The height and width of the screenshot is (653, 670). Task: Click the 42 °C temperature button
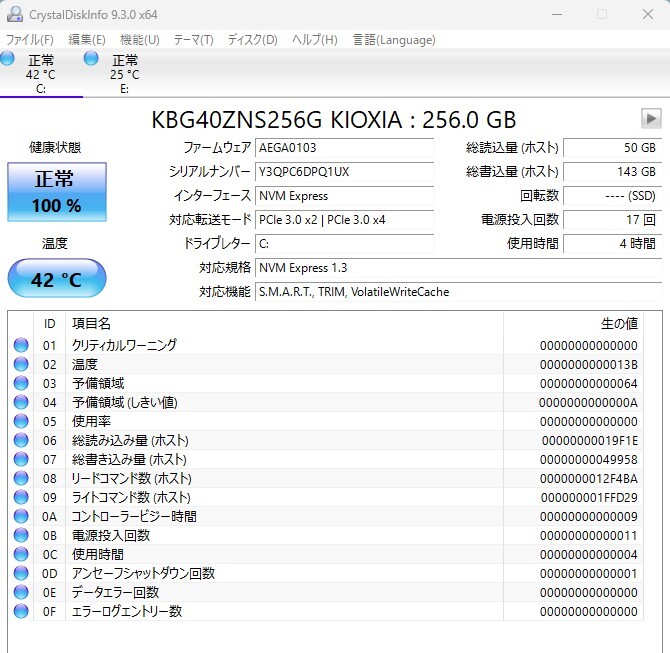tap(57, 279)
